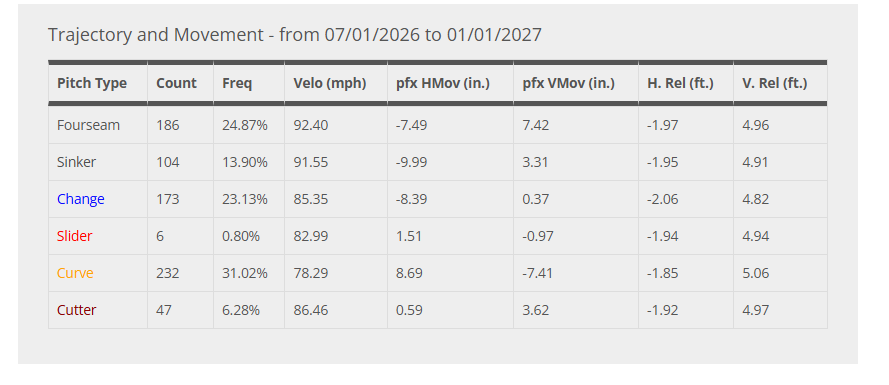The image size is (889, 385).
Task: Open the dark red Cutter link
Action: pos(77,310)
